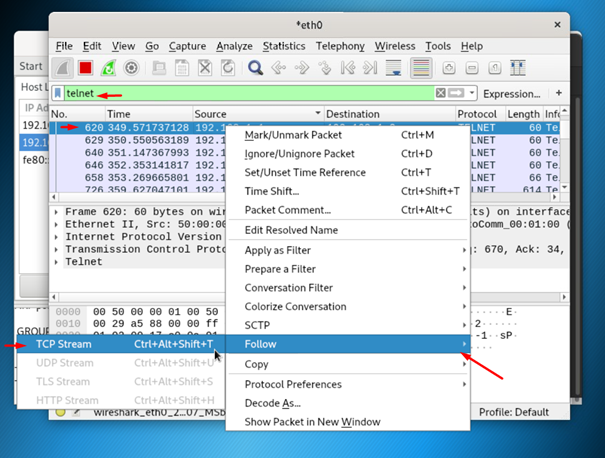Select fe80 address row in background window
This screenshot has width=605, height=458.
(x=35, y=160)
